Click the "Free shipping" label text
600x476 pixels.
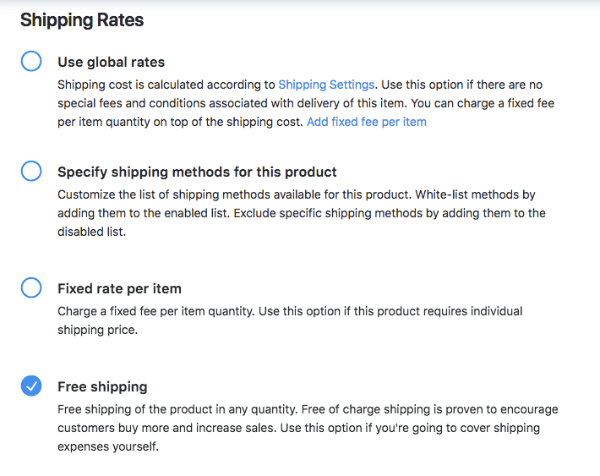tap(102, 386)
